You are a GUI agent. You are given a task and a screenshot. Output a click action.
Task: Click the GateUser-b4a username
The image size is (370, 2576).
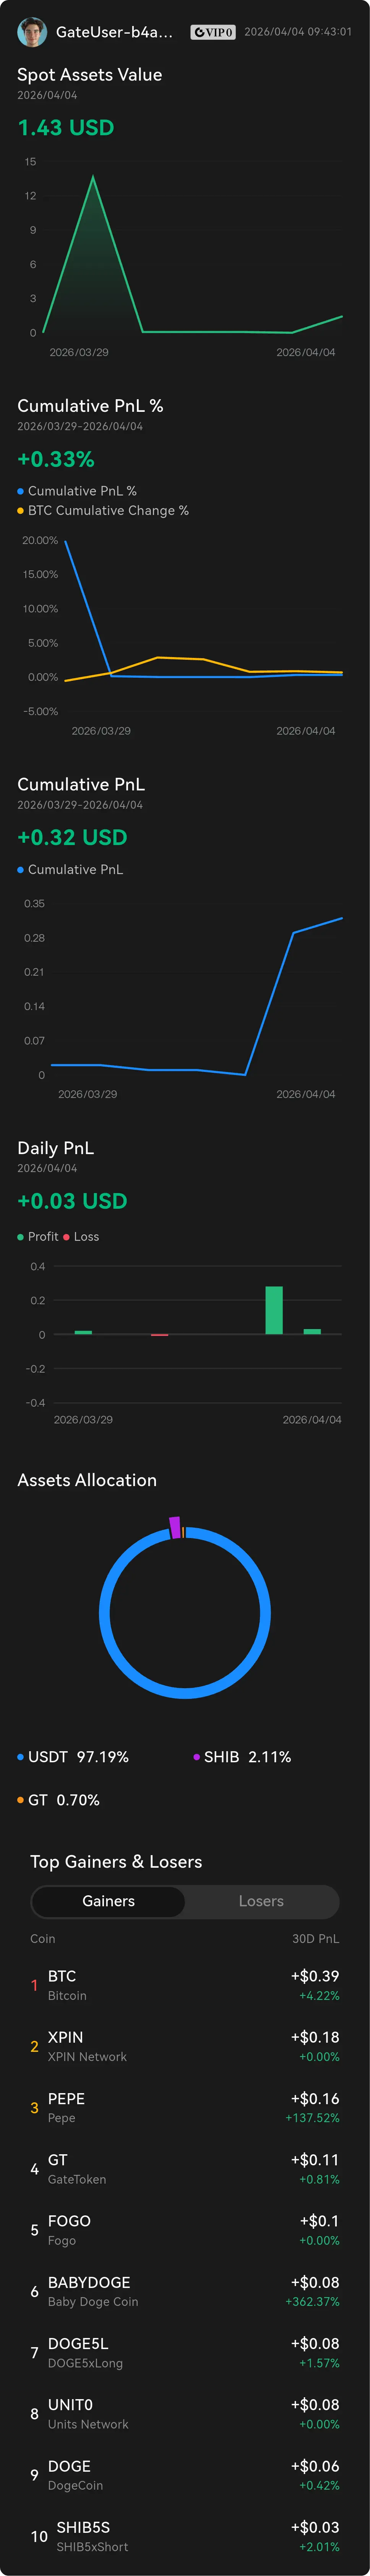114,32
